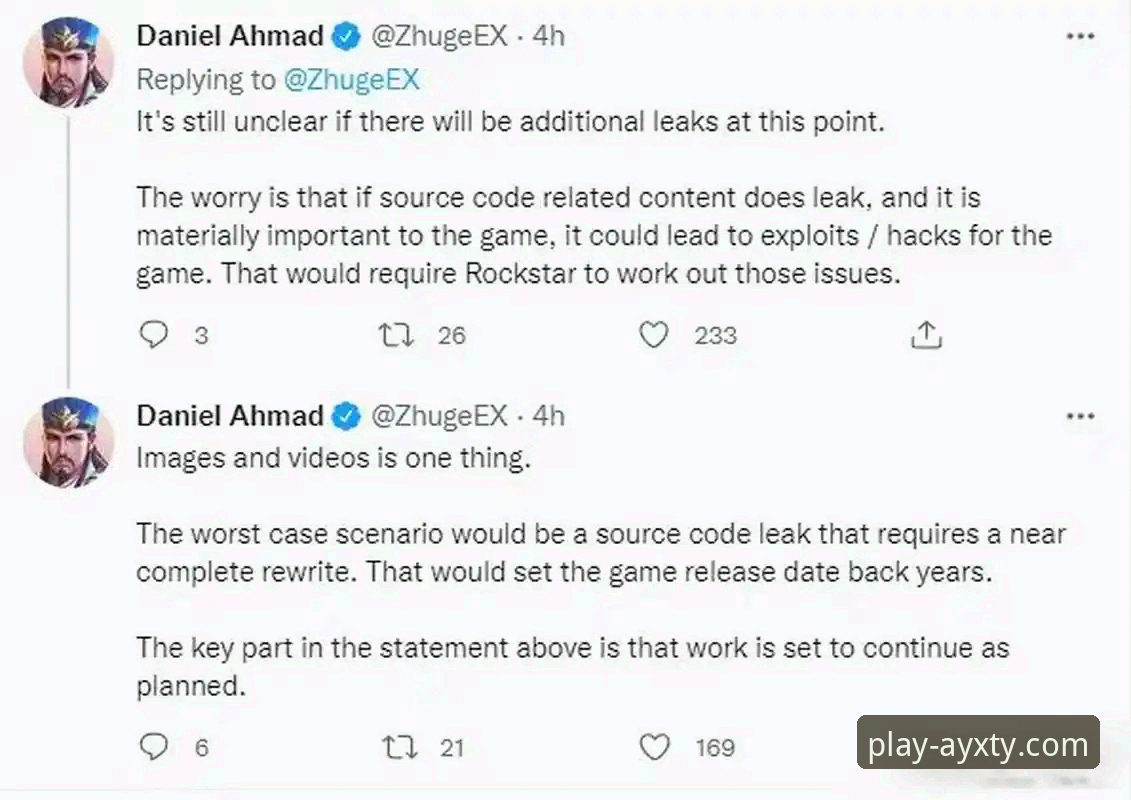Viewport: 1131px width, 800px height.
Task: Open the 4h timestamp of the first tweet
Action: [x=548, y=37]
